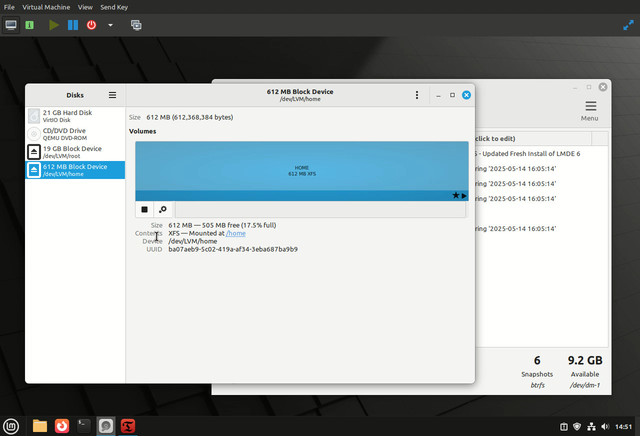Image resolution: width=640 pixels, height=436 pixels.
Task: Maximize the Disks window
Action: (452, 95)
